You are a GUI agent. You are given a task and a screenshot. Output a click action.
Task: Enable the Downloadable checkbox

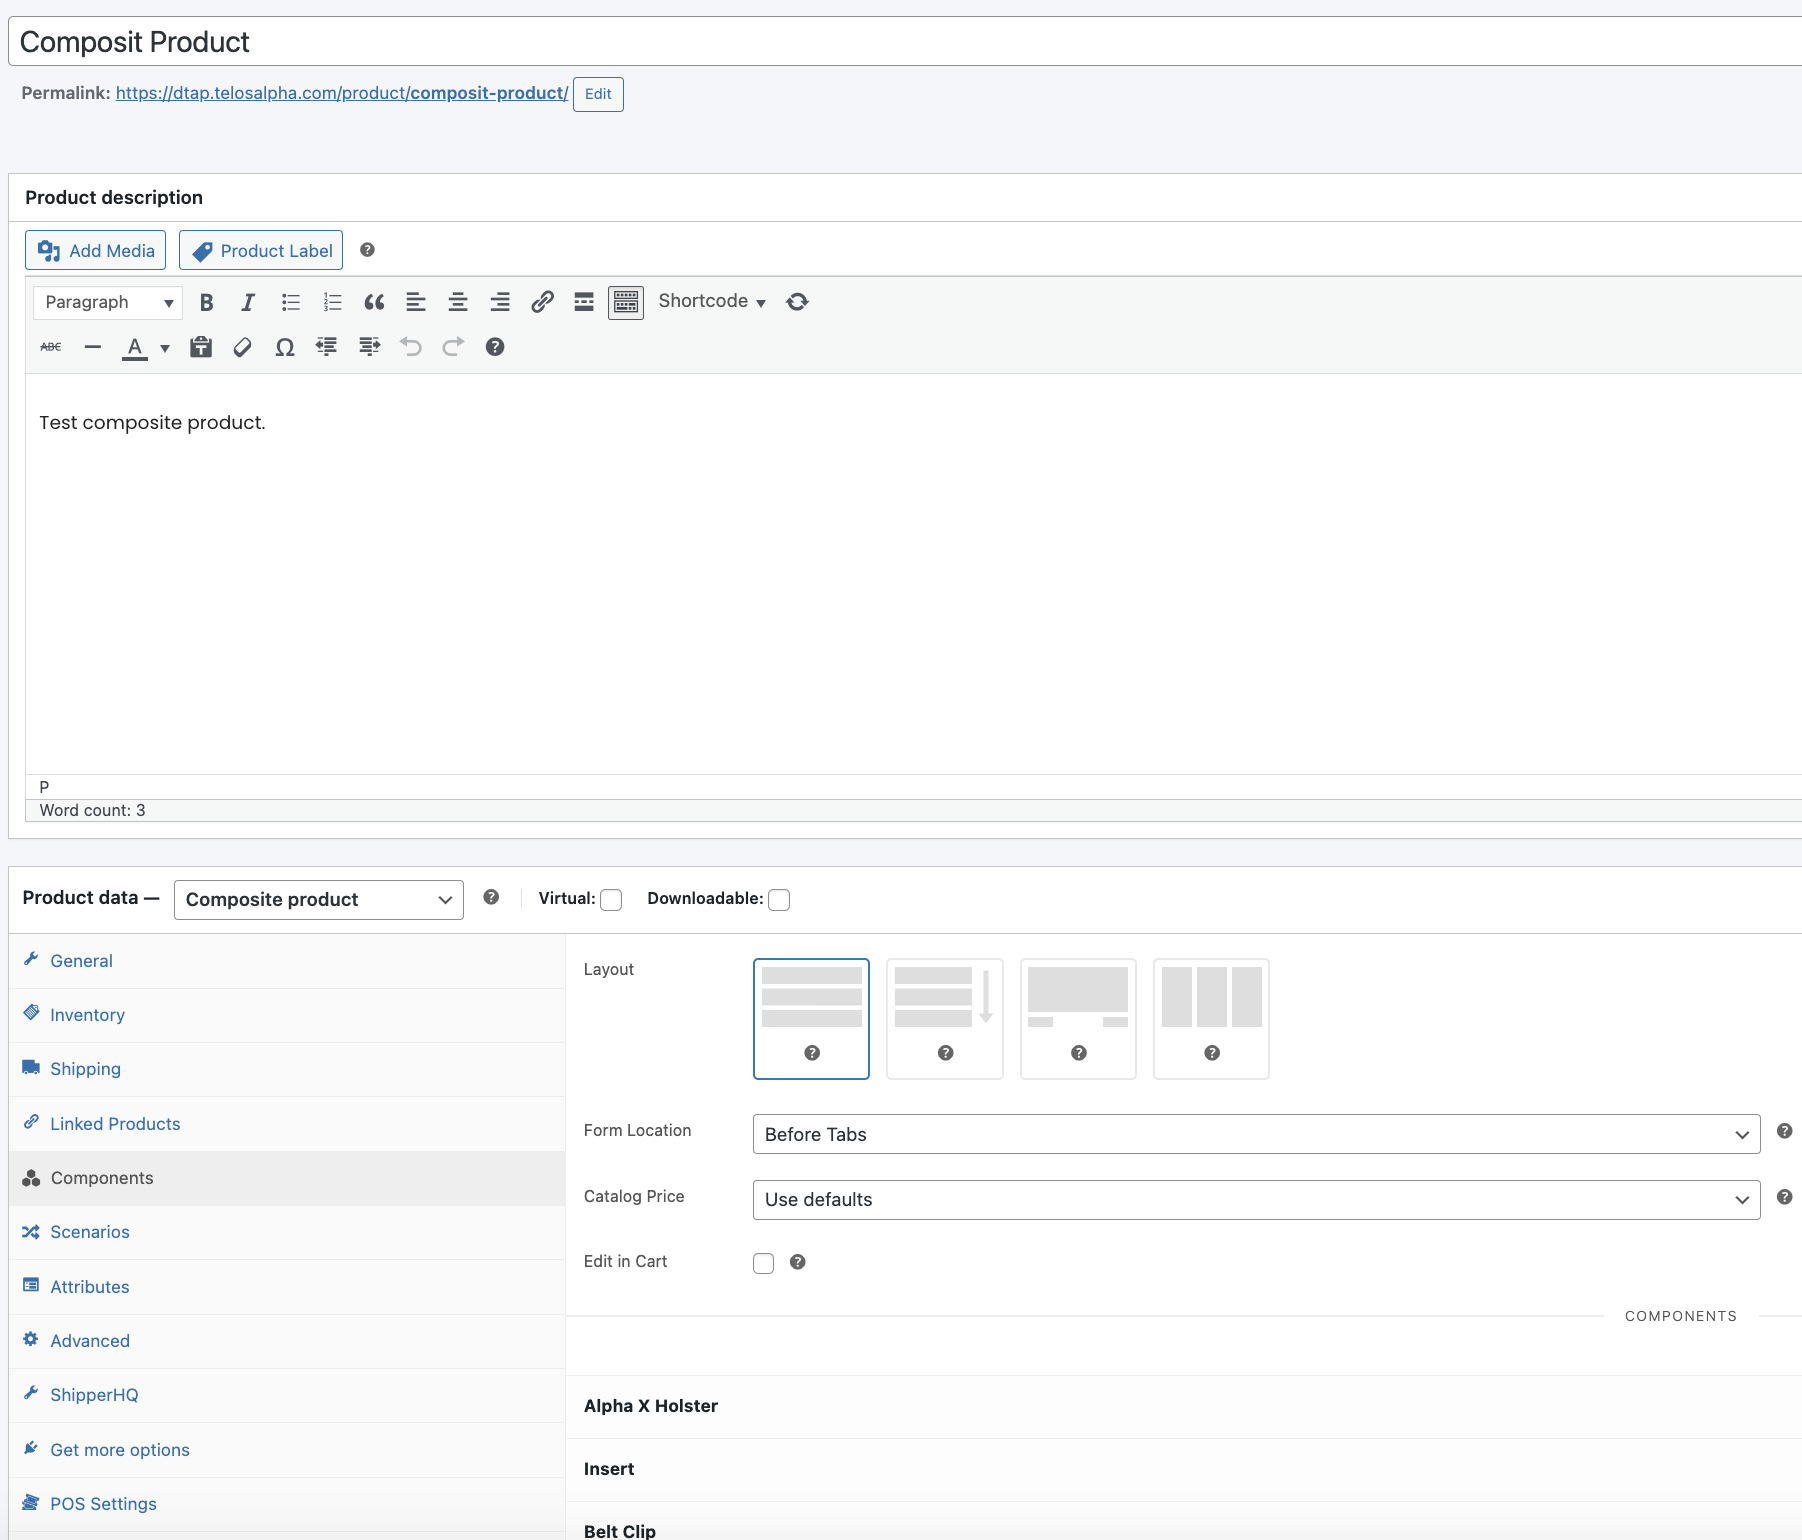tap(779, 900)
